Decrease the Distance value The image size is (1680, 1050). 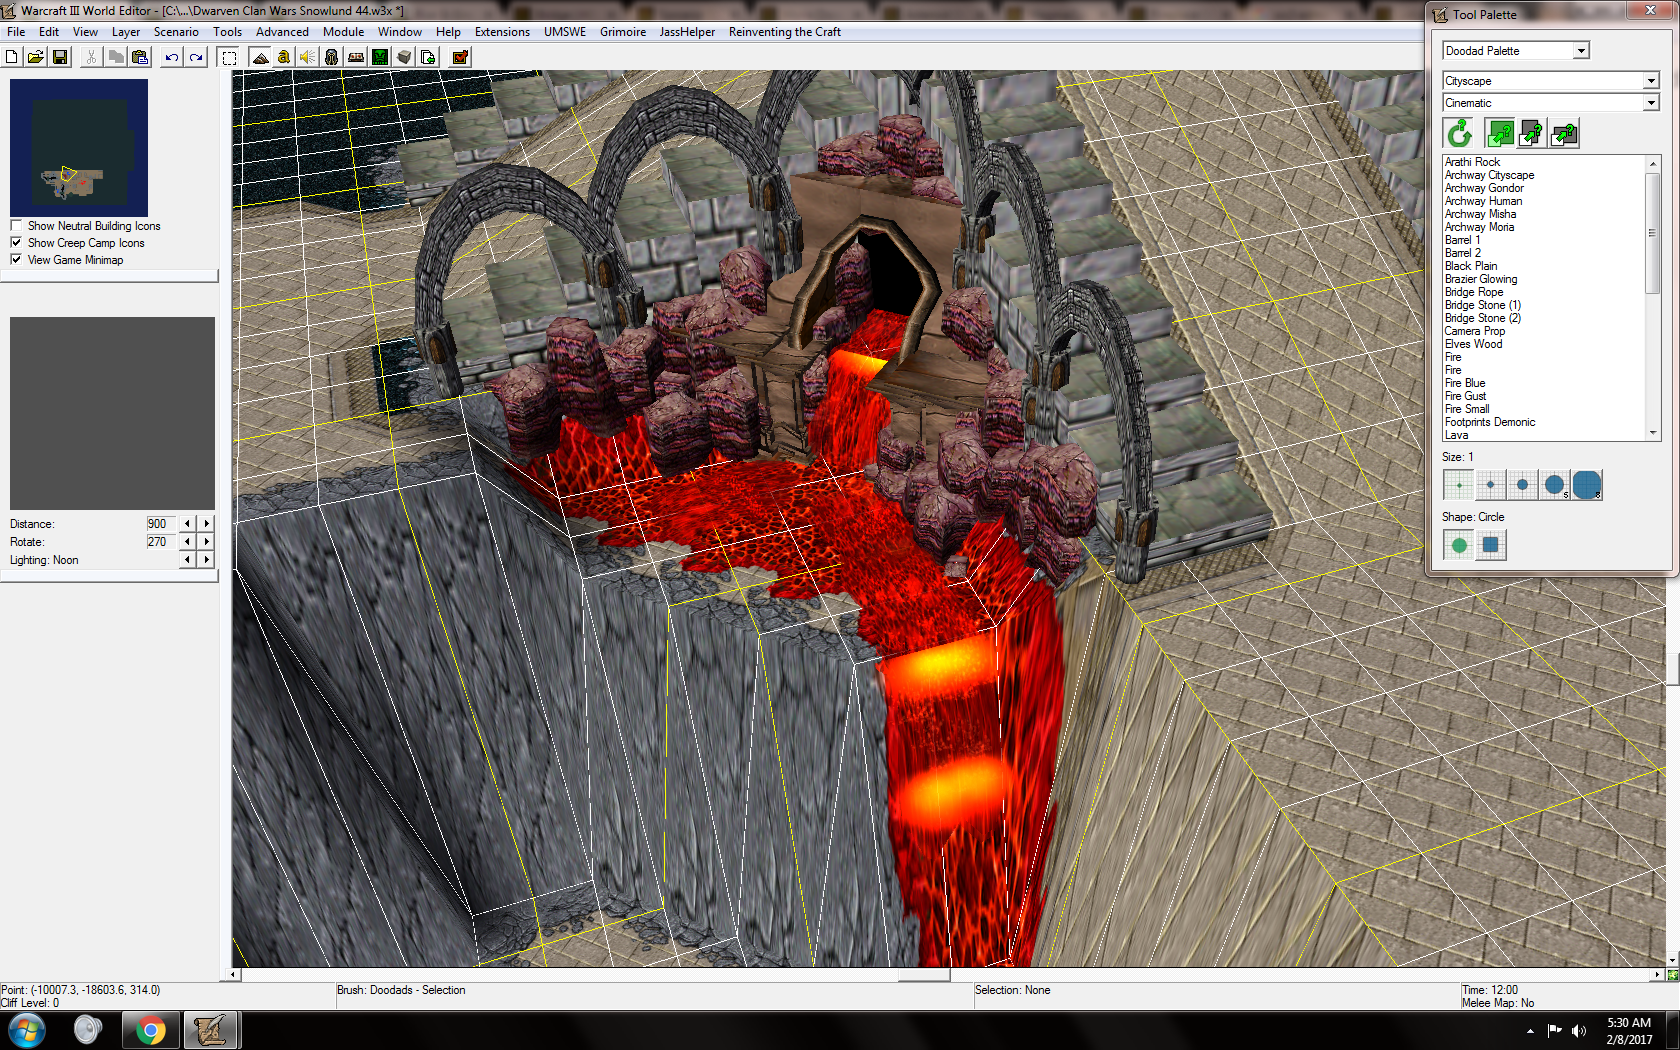[188, 523]
